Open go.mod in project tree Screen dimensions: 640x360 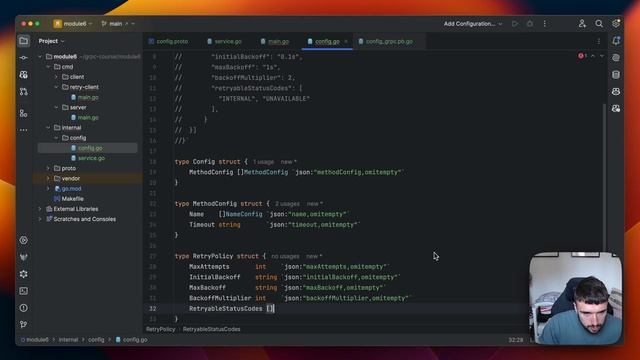pos(71,189)
